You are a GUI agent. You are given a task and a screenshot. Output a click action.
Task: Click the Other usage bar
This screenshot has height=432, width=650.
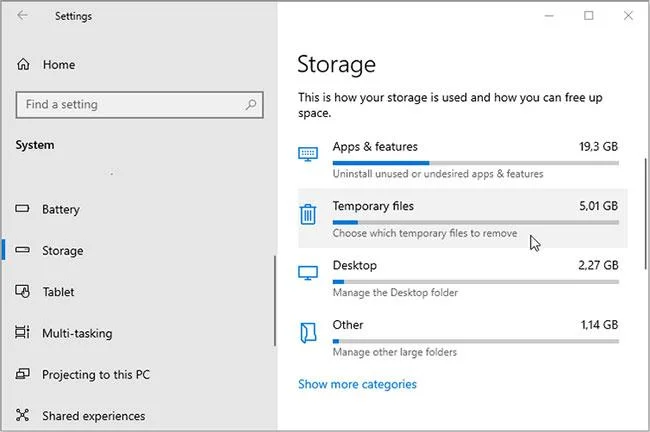(475, 342)
